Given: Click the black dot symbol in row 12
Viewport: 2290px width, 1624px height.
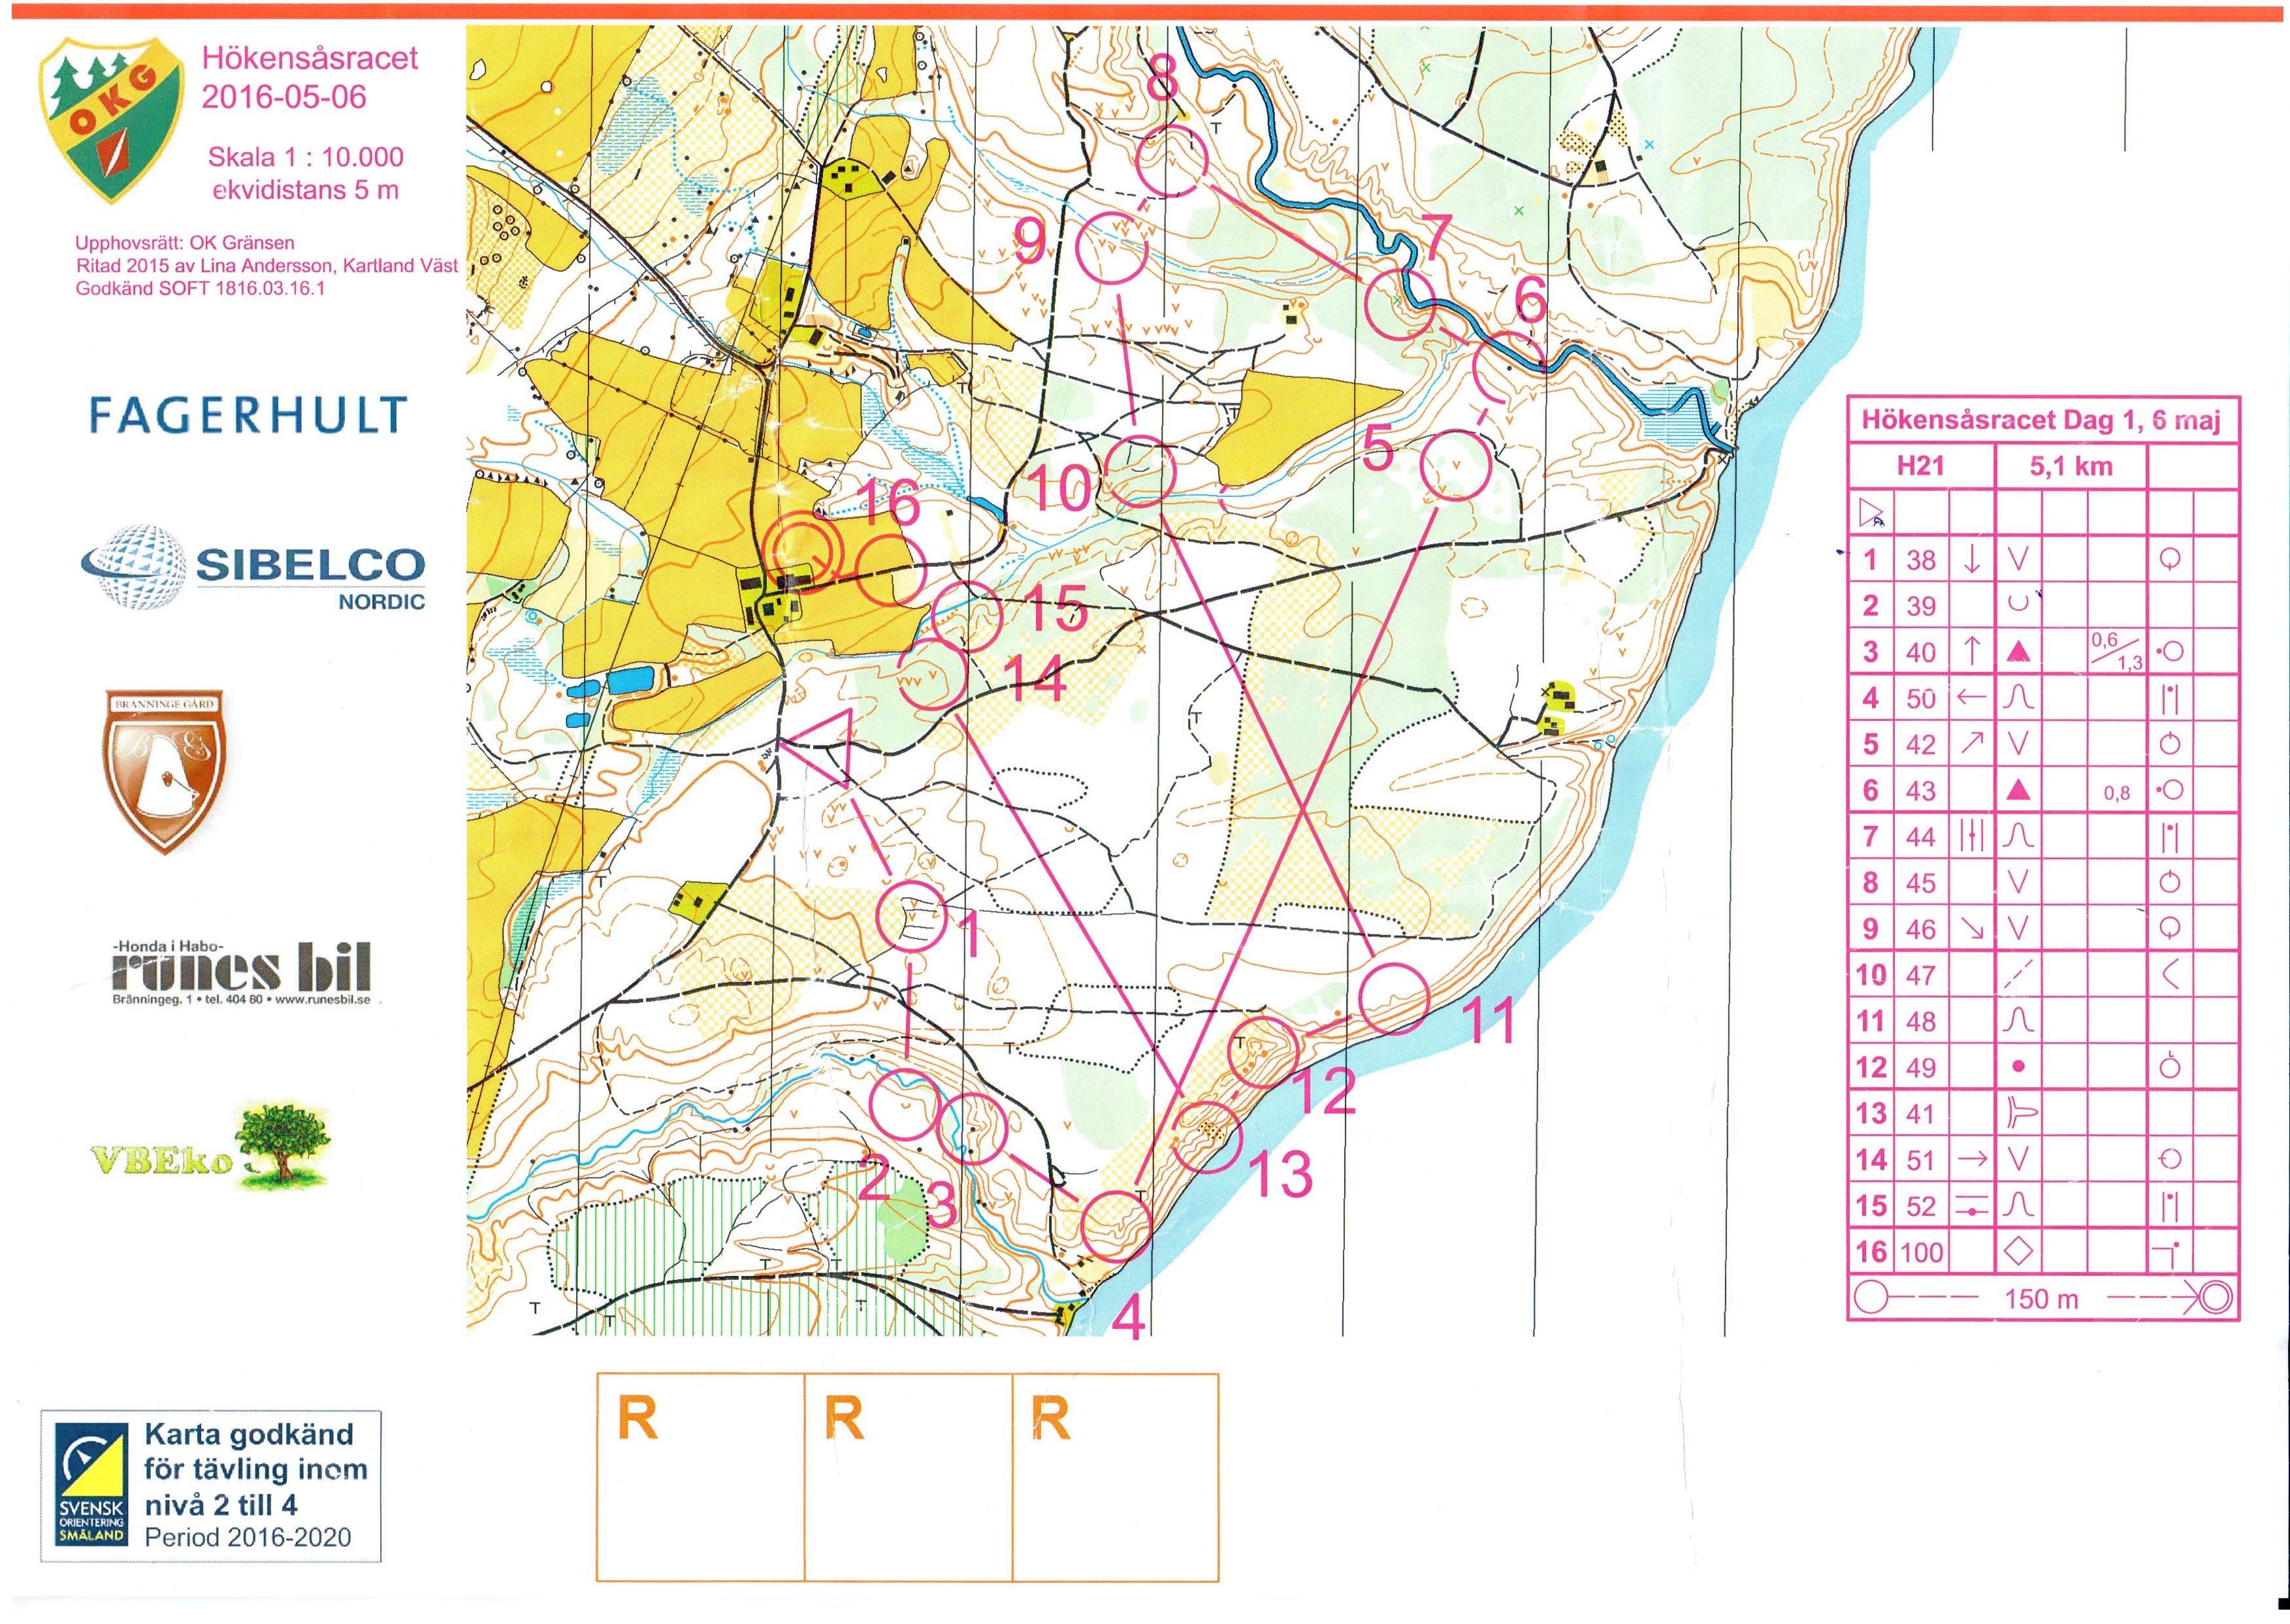Looking at the screenshot, I should click(x=2019, y=1067).
